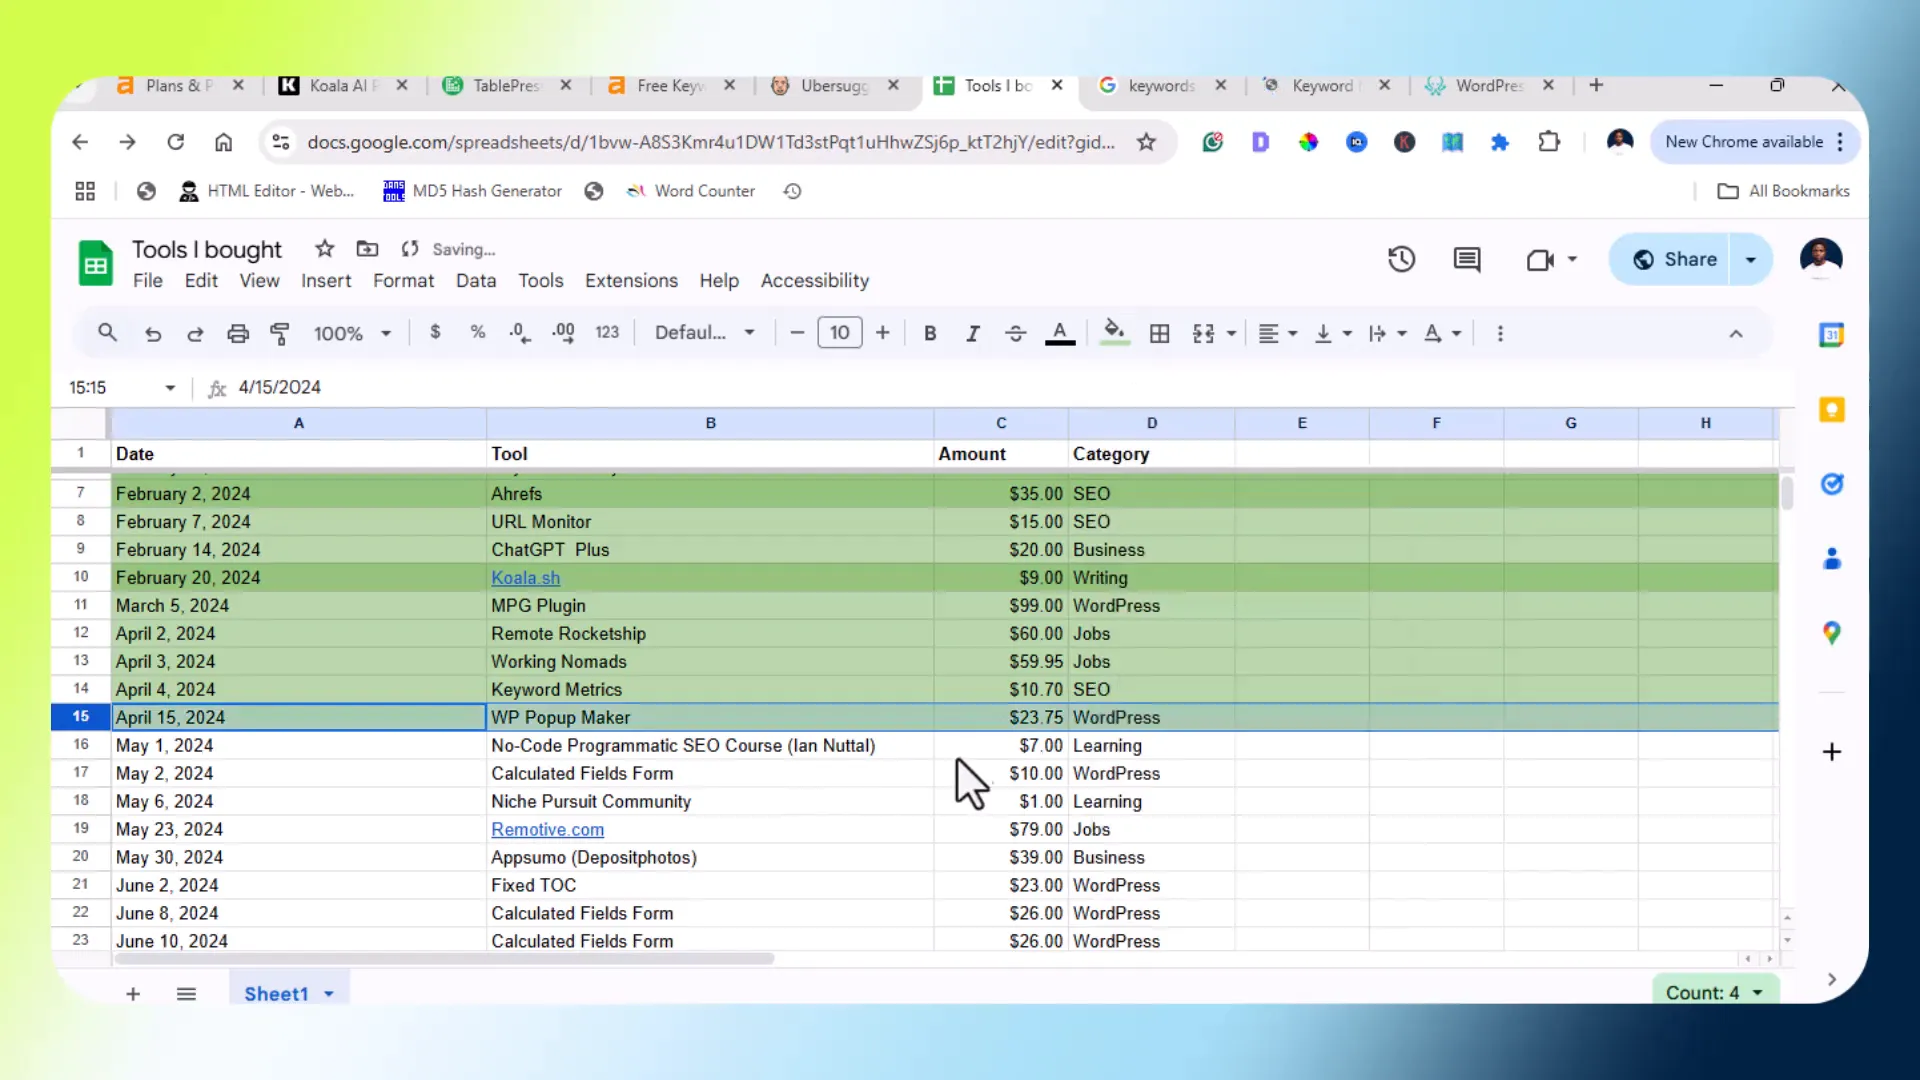Open text rotation dropdown
The height and width of the screenshot is (1080, 1920).
(x=1442, y=333)
